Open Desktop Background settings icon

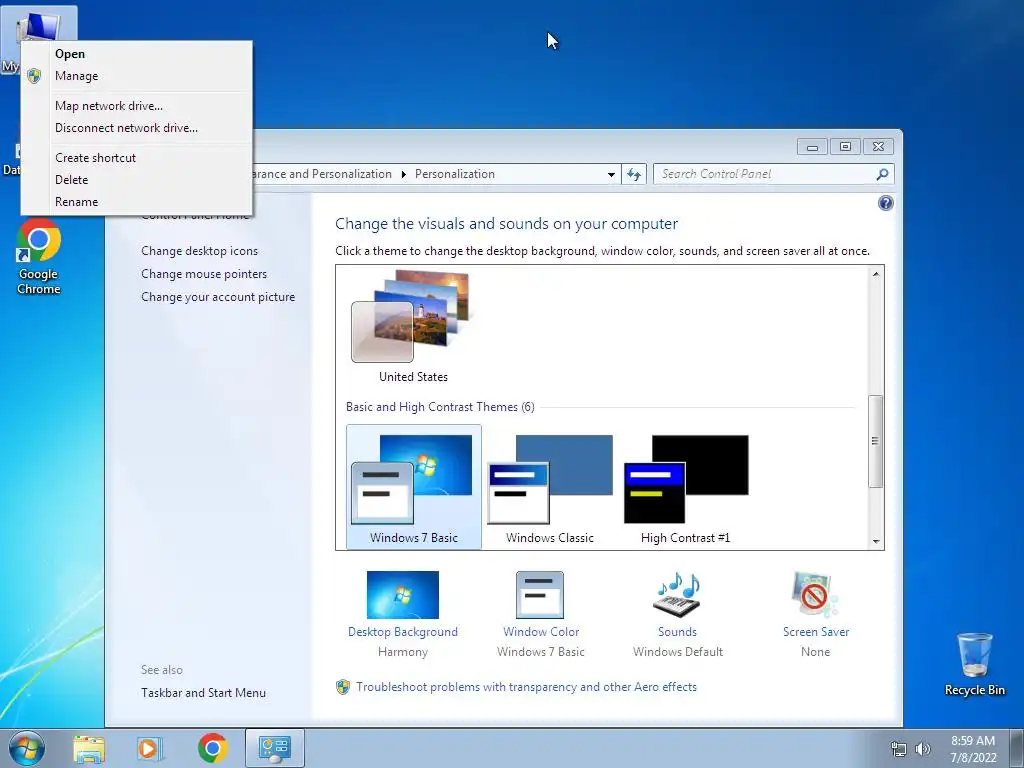click(402, 595)
